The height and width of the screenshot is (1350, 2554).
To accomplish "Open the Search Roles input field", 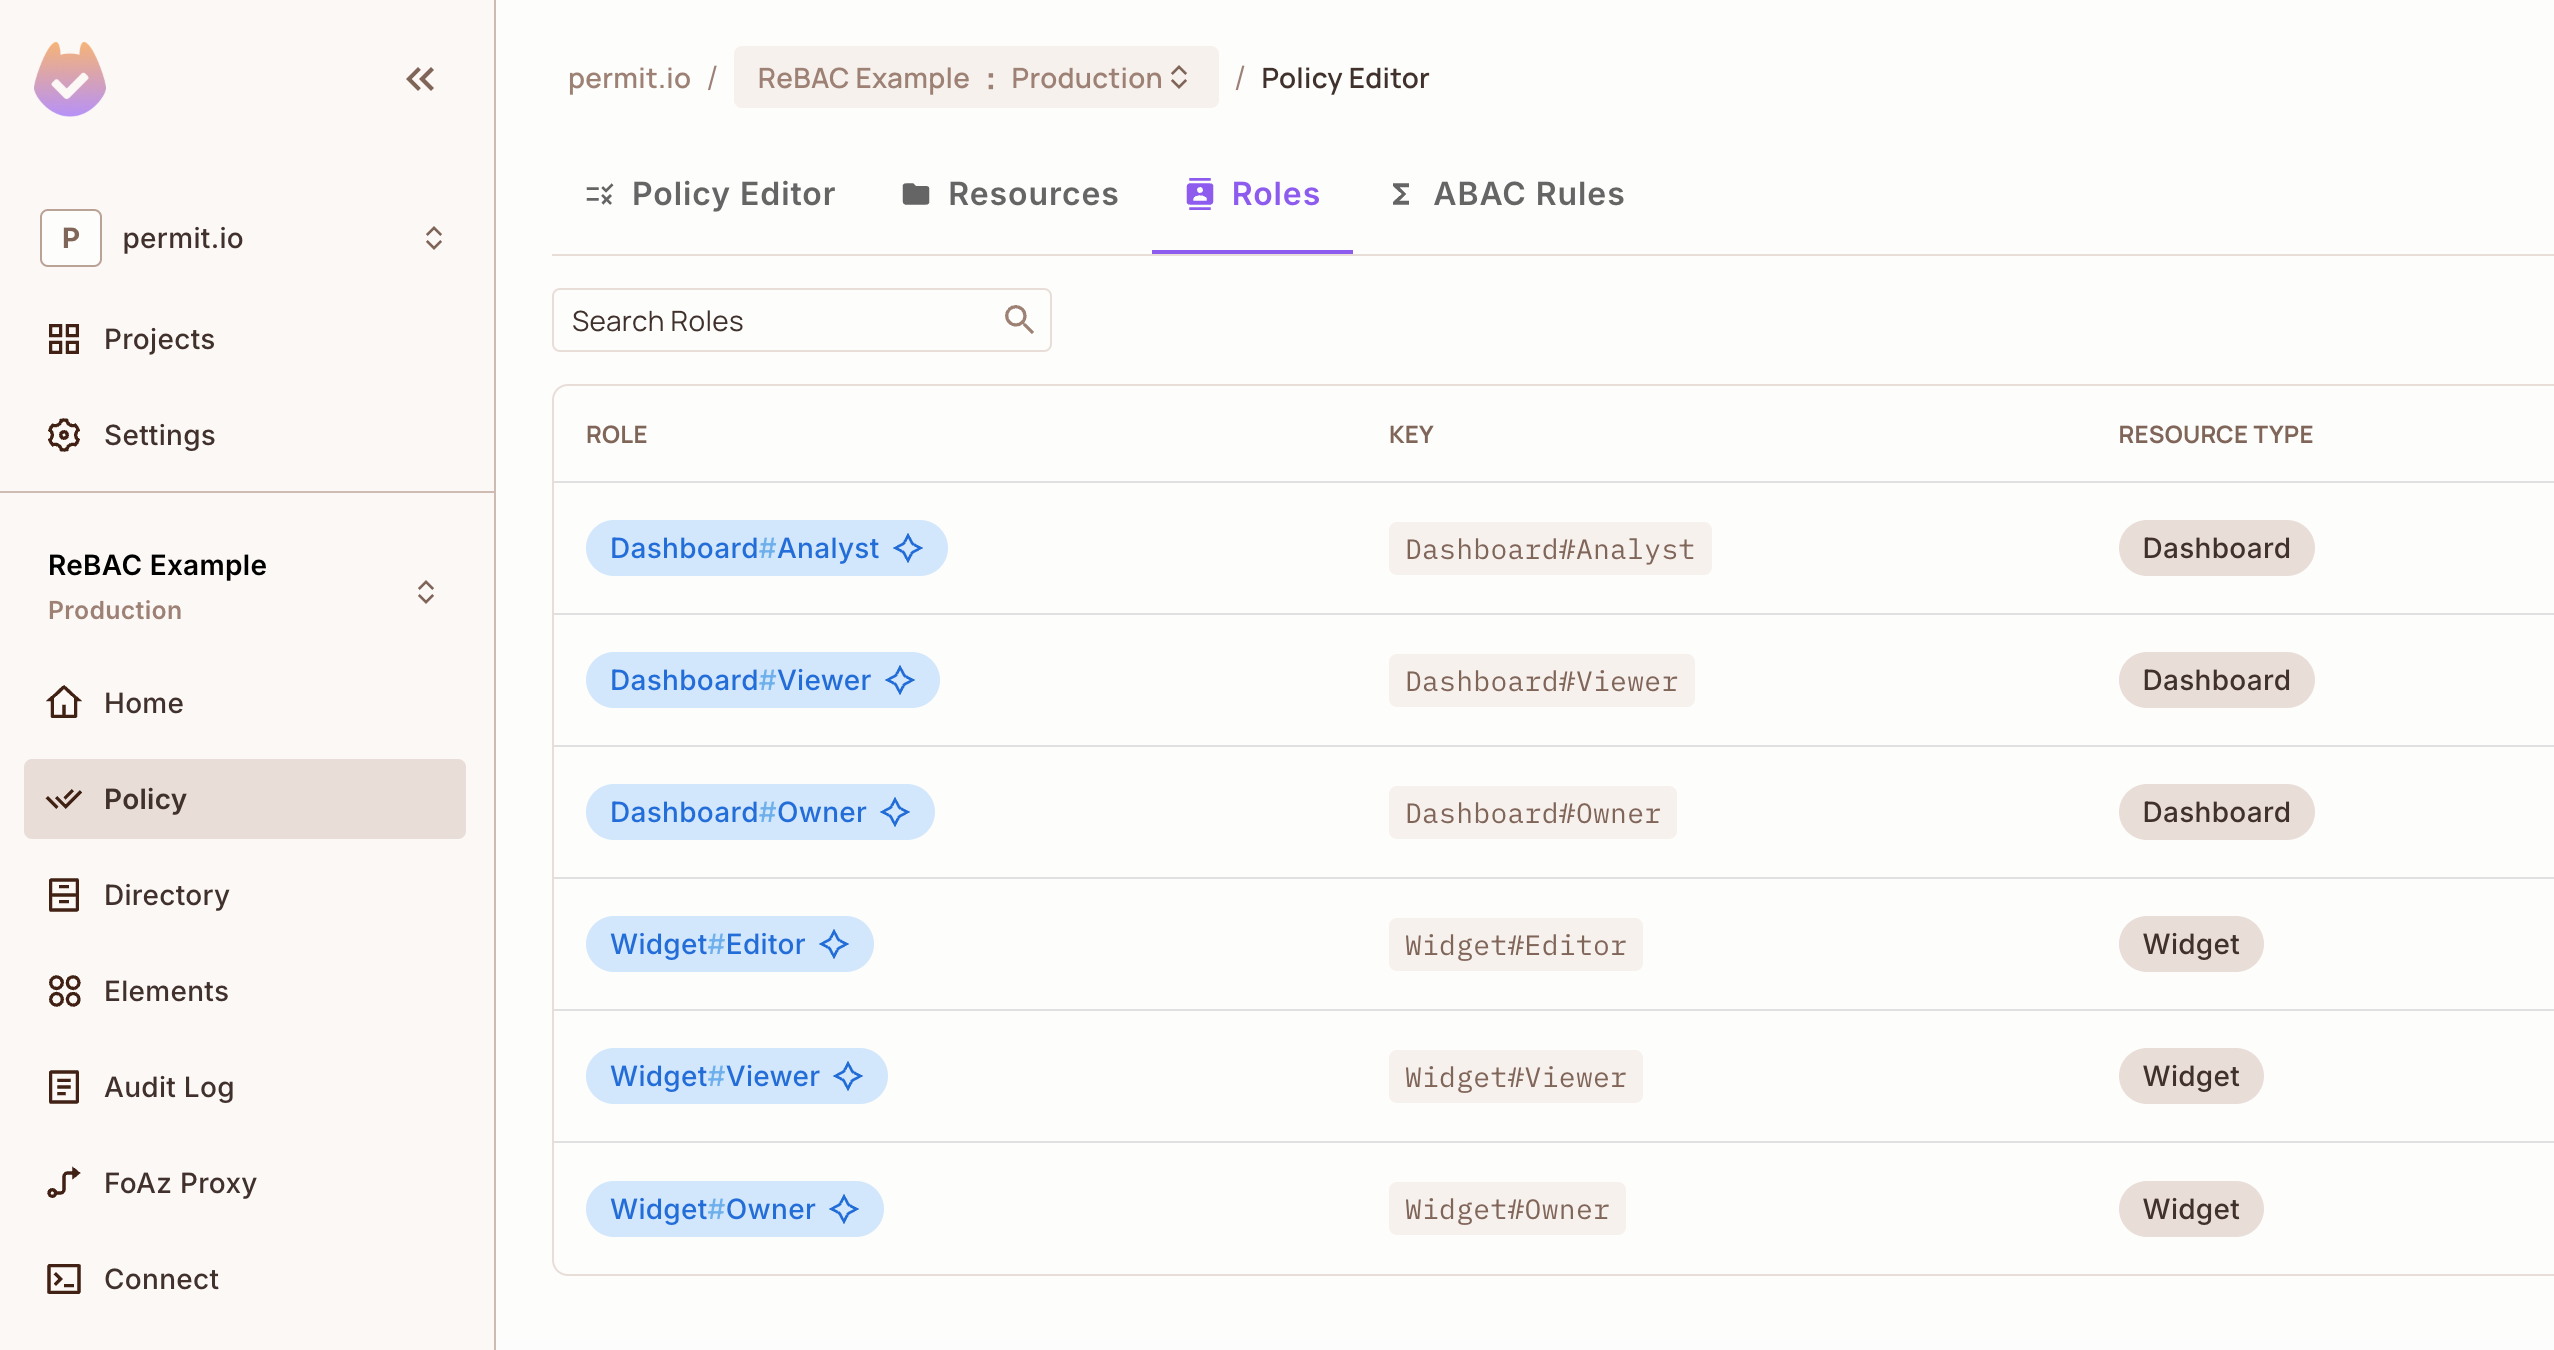I will click(802, 321).
